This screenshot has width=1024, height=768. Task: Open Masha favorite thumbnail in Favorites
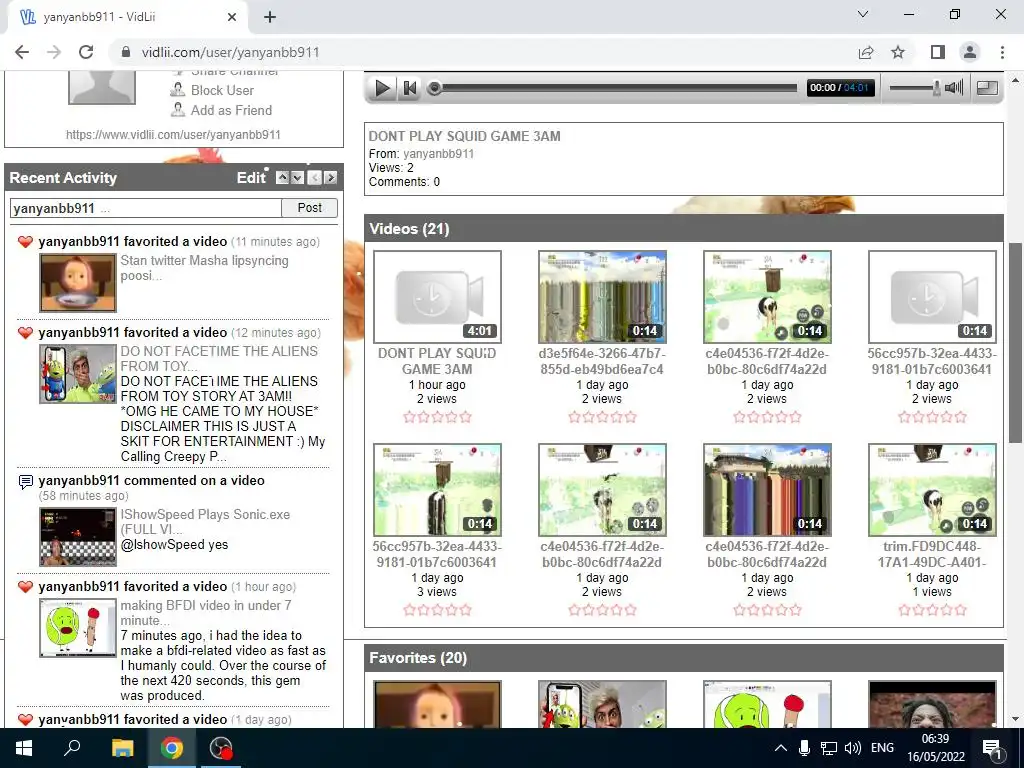(438, 704)
